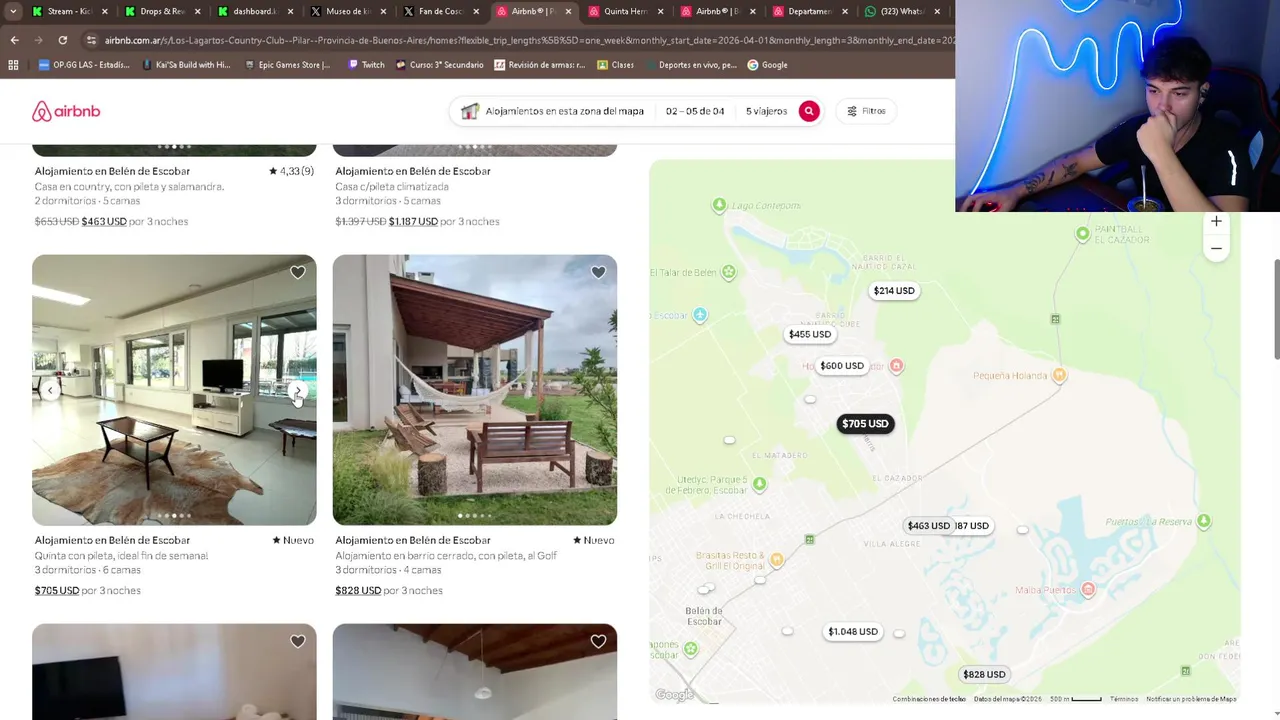
Task: Toggle heart on the bottom-left listing photo
Action: (298, 641)
